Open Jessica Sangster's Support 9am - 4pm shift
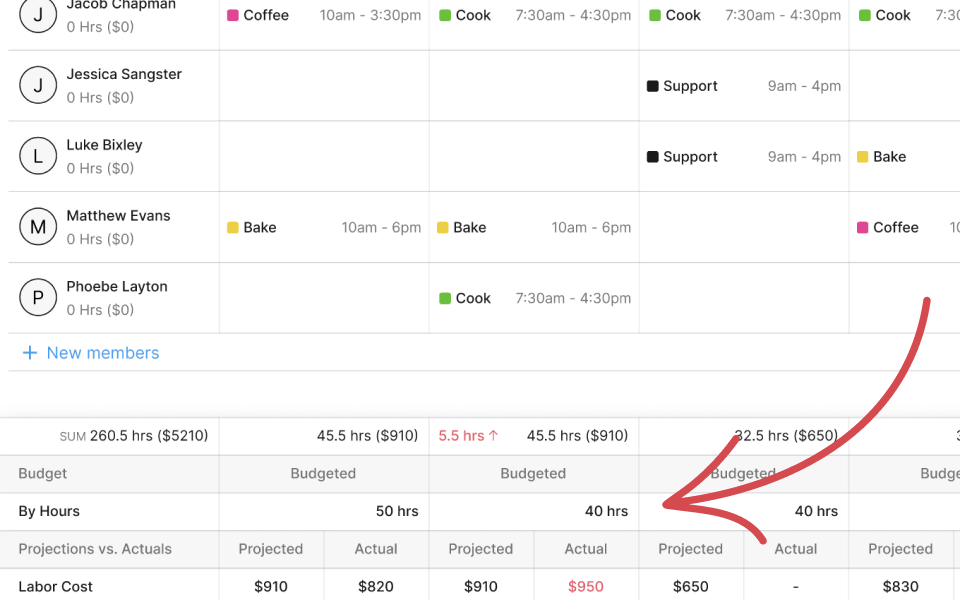Viewport: 960px width, 600px height. 743,86
